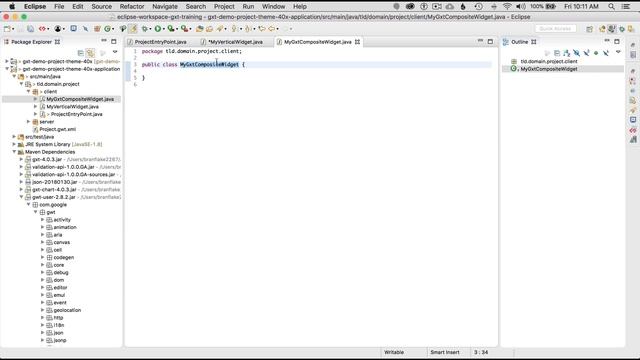The width and height of the screenshot is (640, 360).
Task: Click the Coverage run icon in the toolbar
Action: tap(171, 29)
